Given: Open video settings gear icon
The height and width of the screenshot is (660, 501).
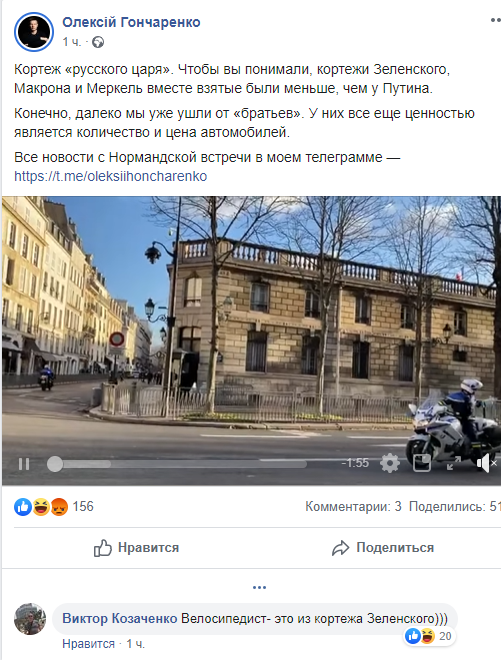Looking at the screenshot, I should (x=389, y=463).
